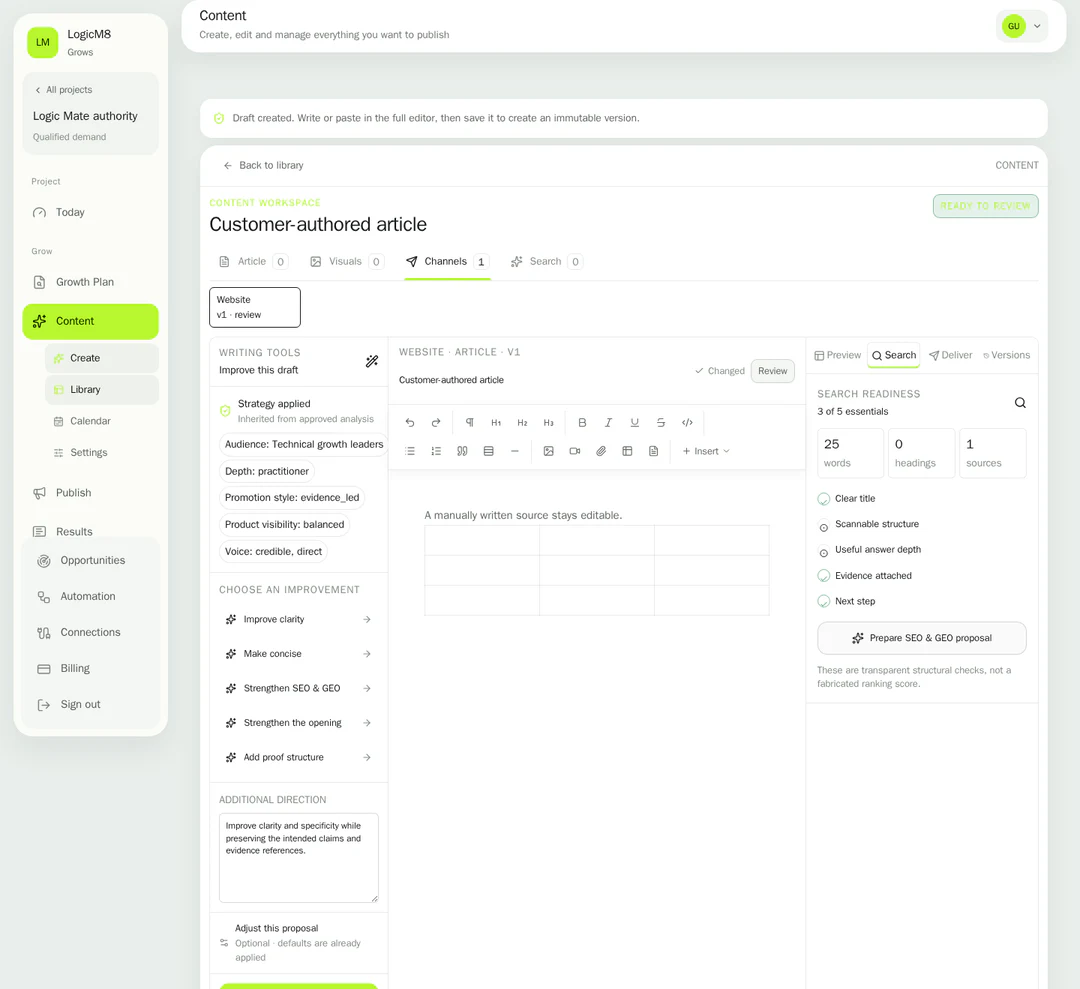Insert a numbered list
Viewport: 1080px width, 989px height.
pyautogui.click(x=436, y=451)
